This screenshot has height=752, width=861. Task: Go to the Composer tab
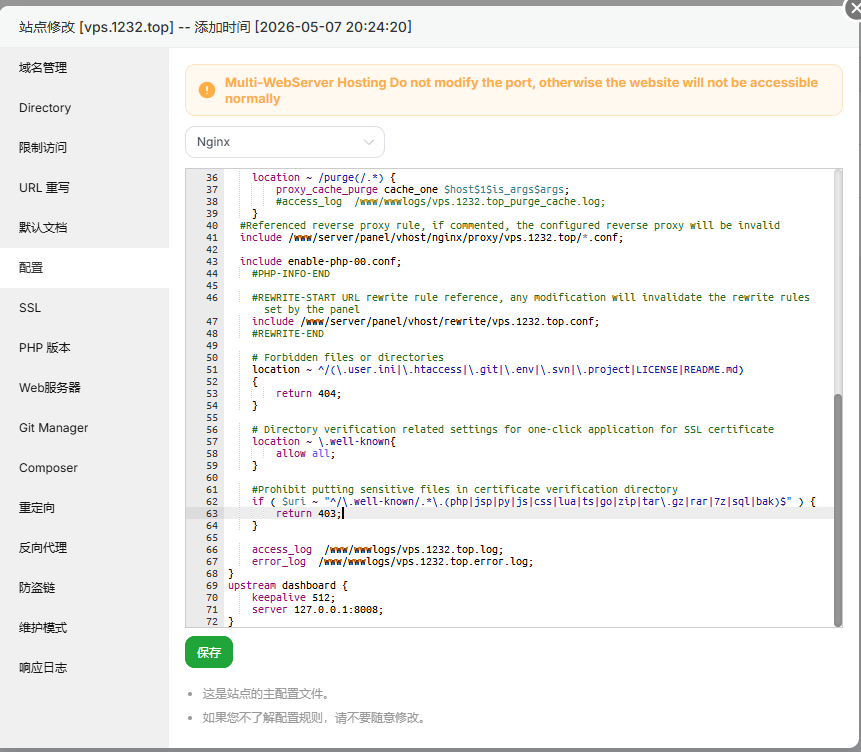click(x=48, y=468)
